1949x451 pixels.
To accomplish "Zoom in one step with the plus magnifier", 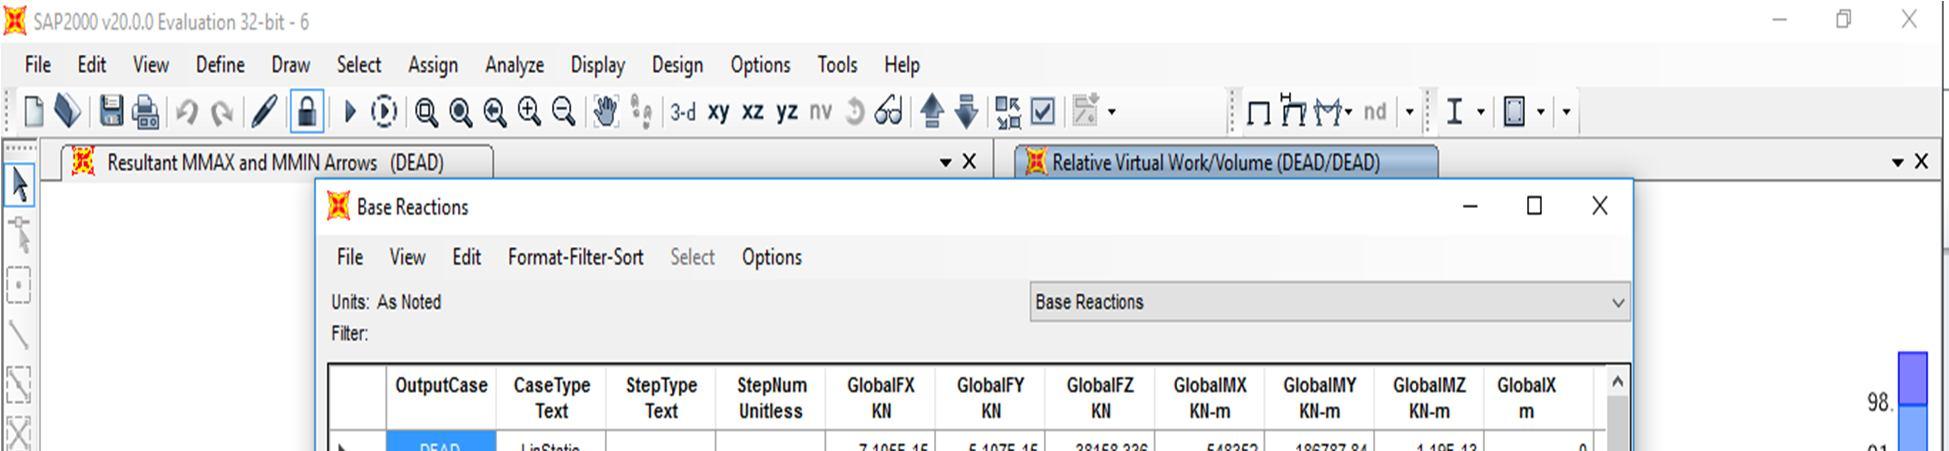I will click(x=529, y=111).
